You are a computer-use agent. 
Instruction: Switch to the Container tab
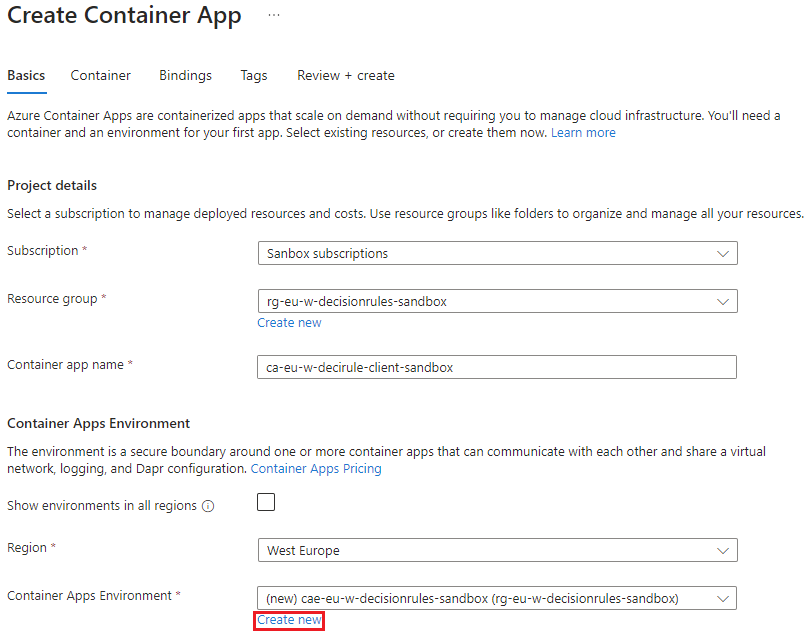coord(100,76)
